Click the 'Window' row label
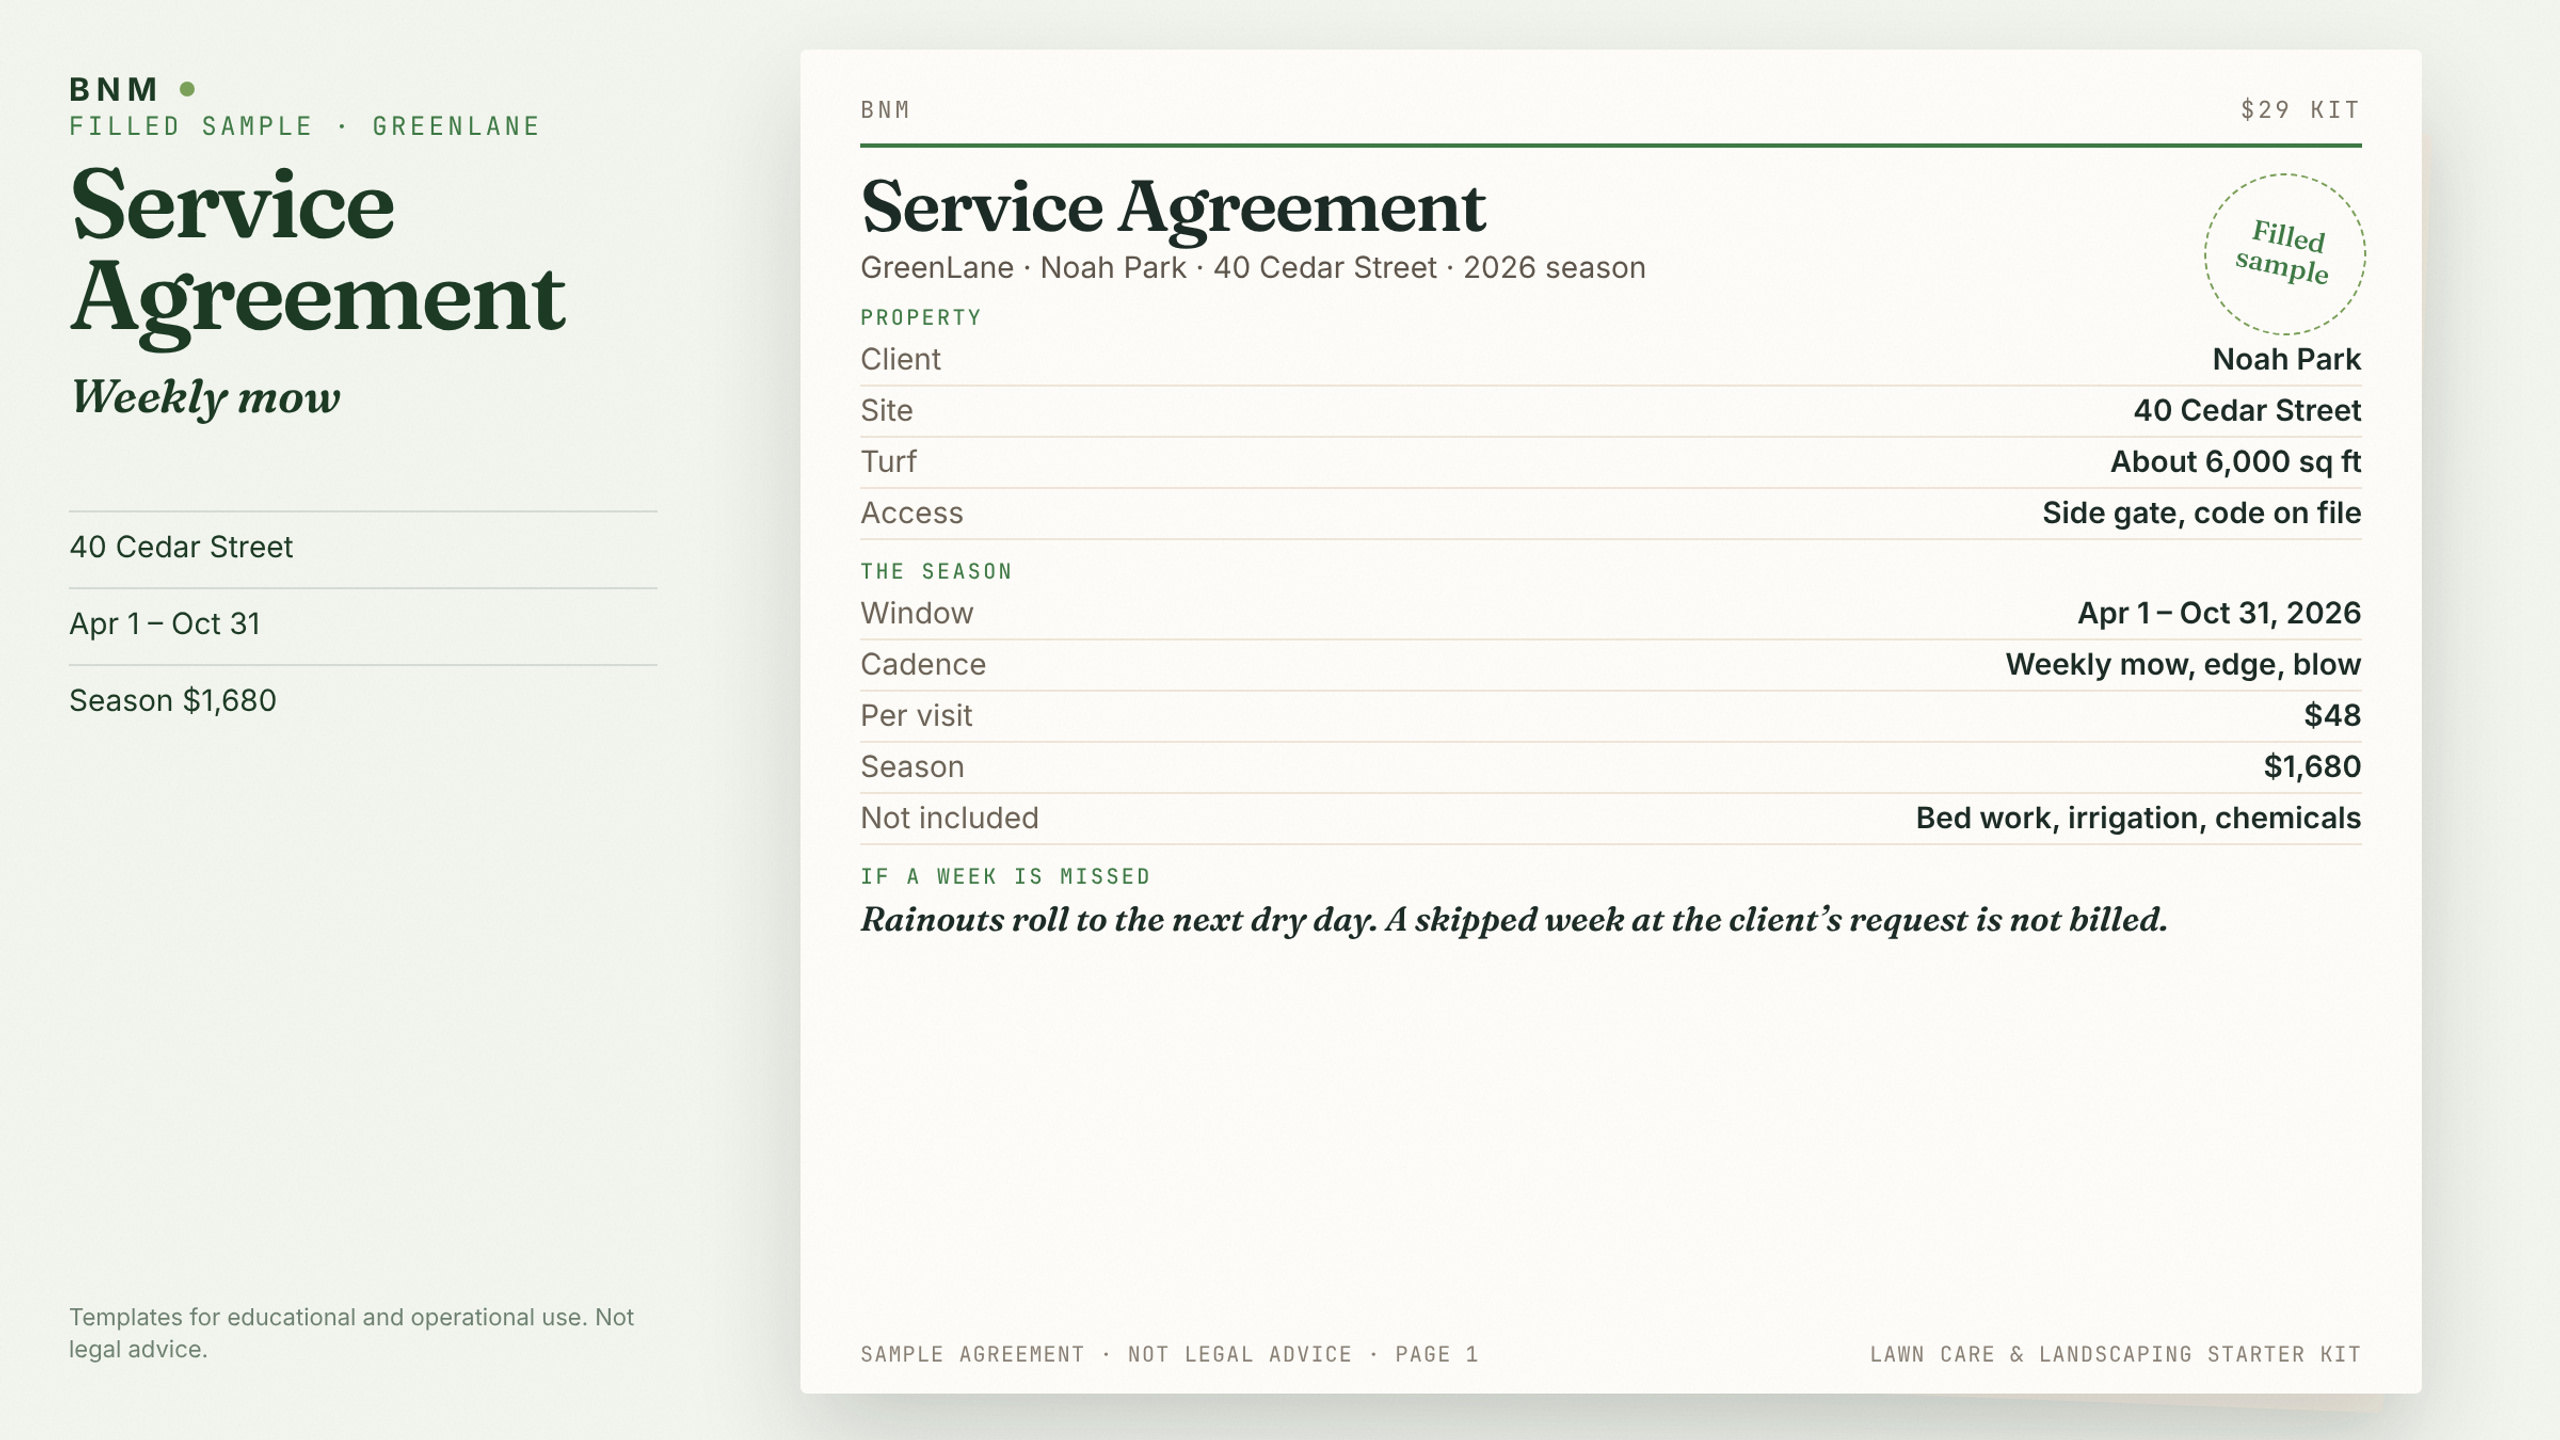The image size is (2560, 1440). (x=916, y=613)
